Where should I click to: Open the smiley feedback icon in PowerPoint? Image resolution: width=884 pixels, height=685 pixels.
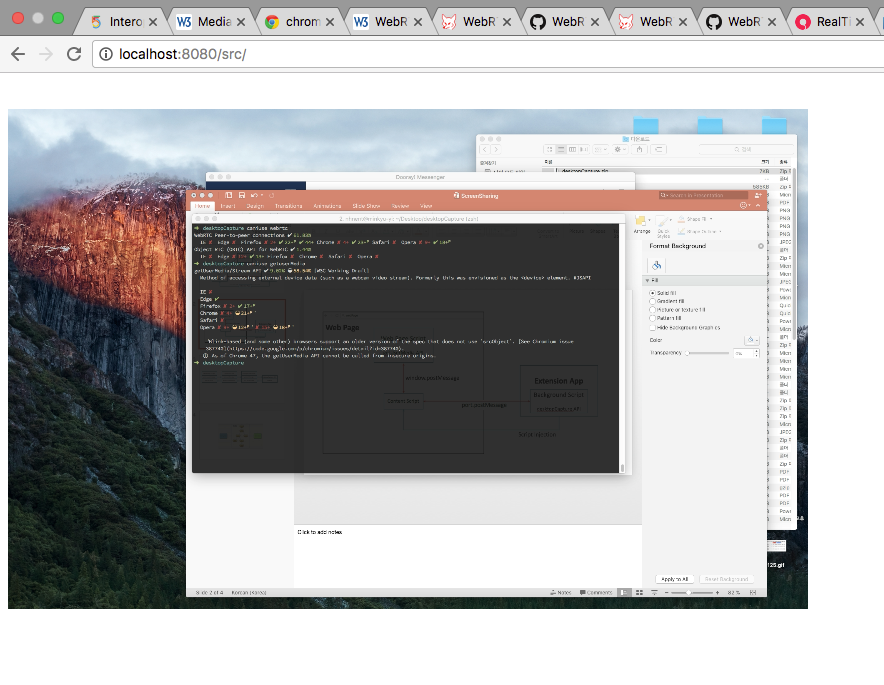click(x=743, y=206)
